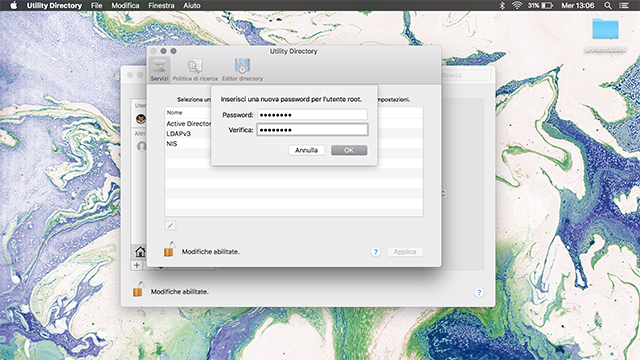Image resolution: width=640 pixels, height=360 pixels.
Task: Cancel with the Annulla button
Action: (307, 150)
